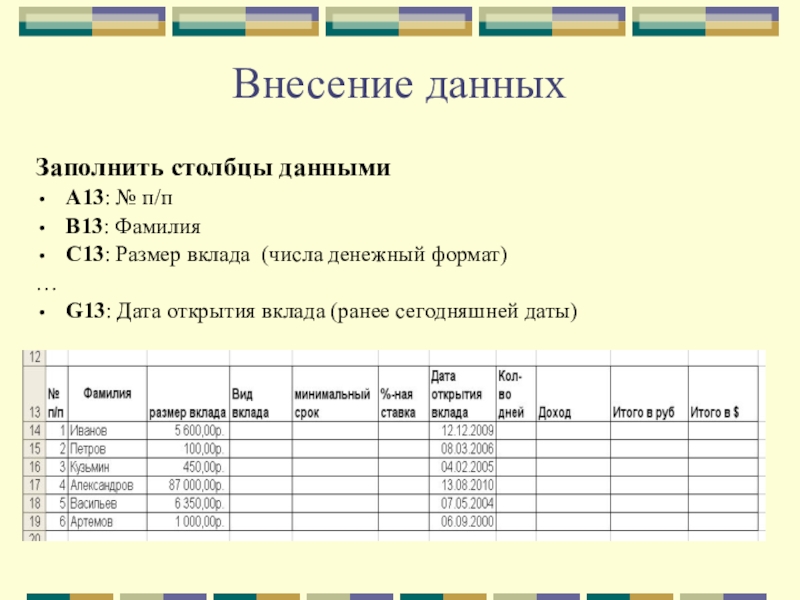This screenshot has width=800, height=600.
Task: Select number cell '1' in Иванов row
Action: pyautogui.click(x=57, y=430)
